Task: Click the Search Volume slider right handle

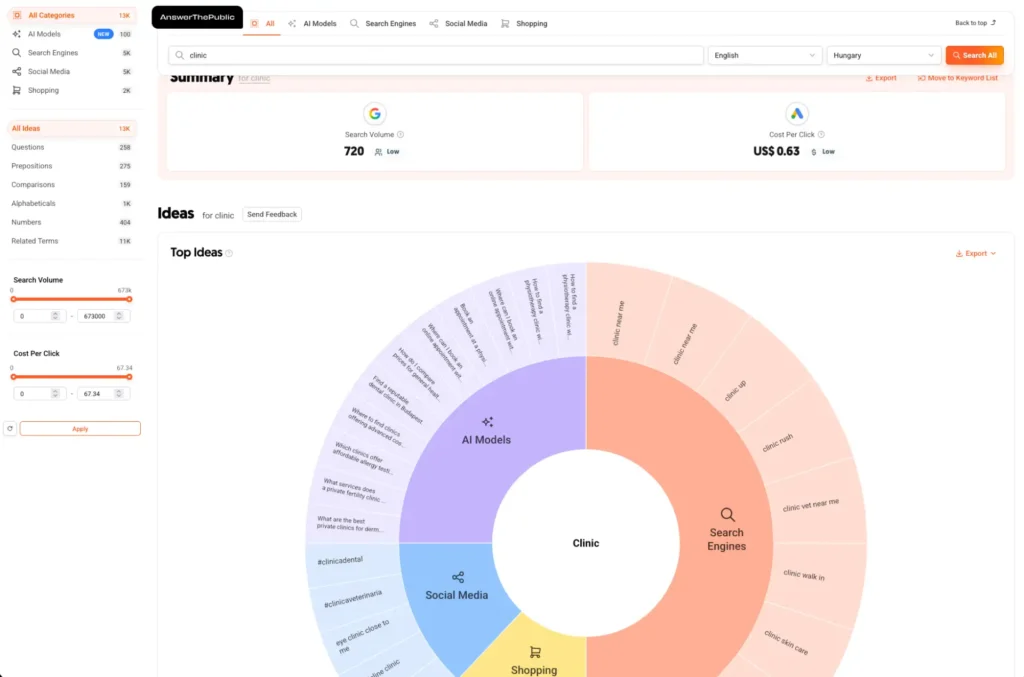Action: pyautogui.click(x=129, y=298)
